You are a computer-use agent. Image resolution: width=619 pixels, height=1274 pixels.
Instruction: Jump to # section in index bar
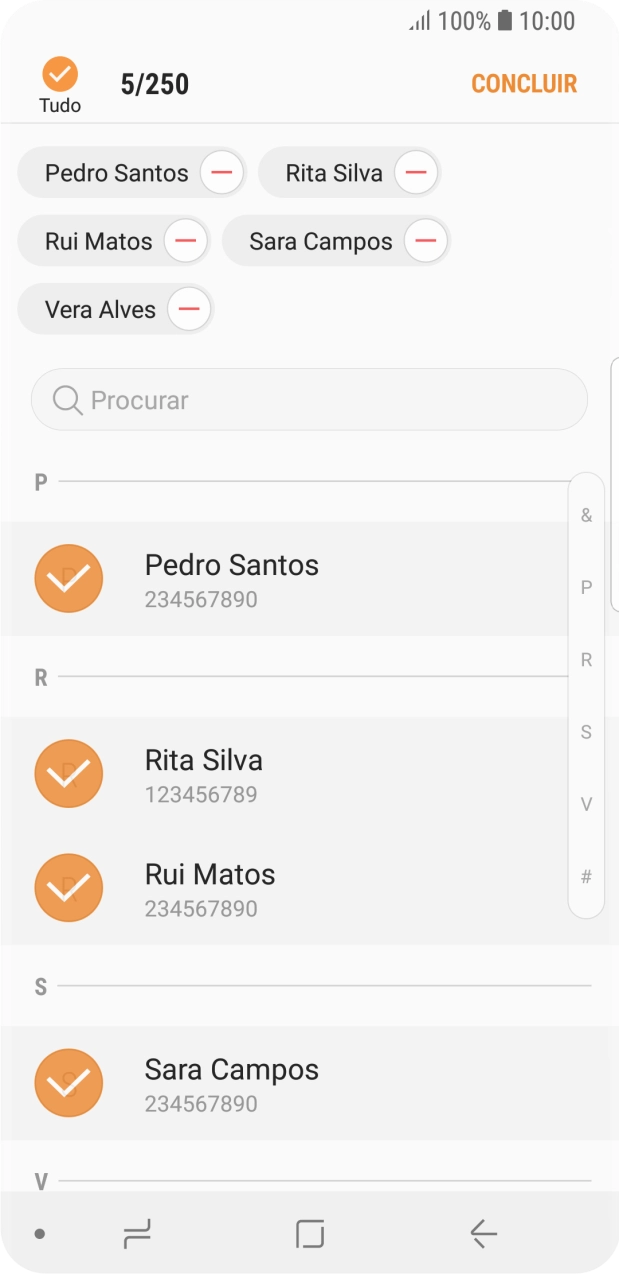[x=586, y=877]
